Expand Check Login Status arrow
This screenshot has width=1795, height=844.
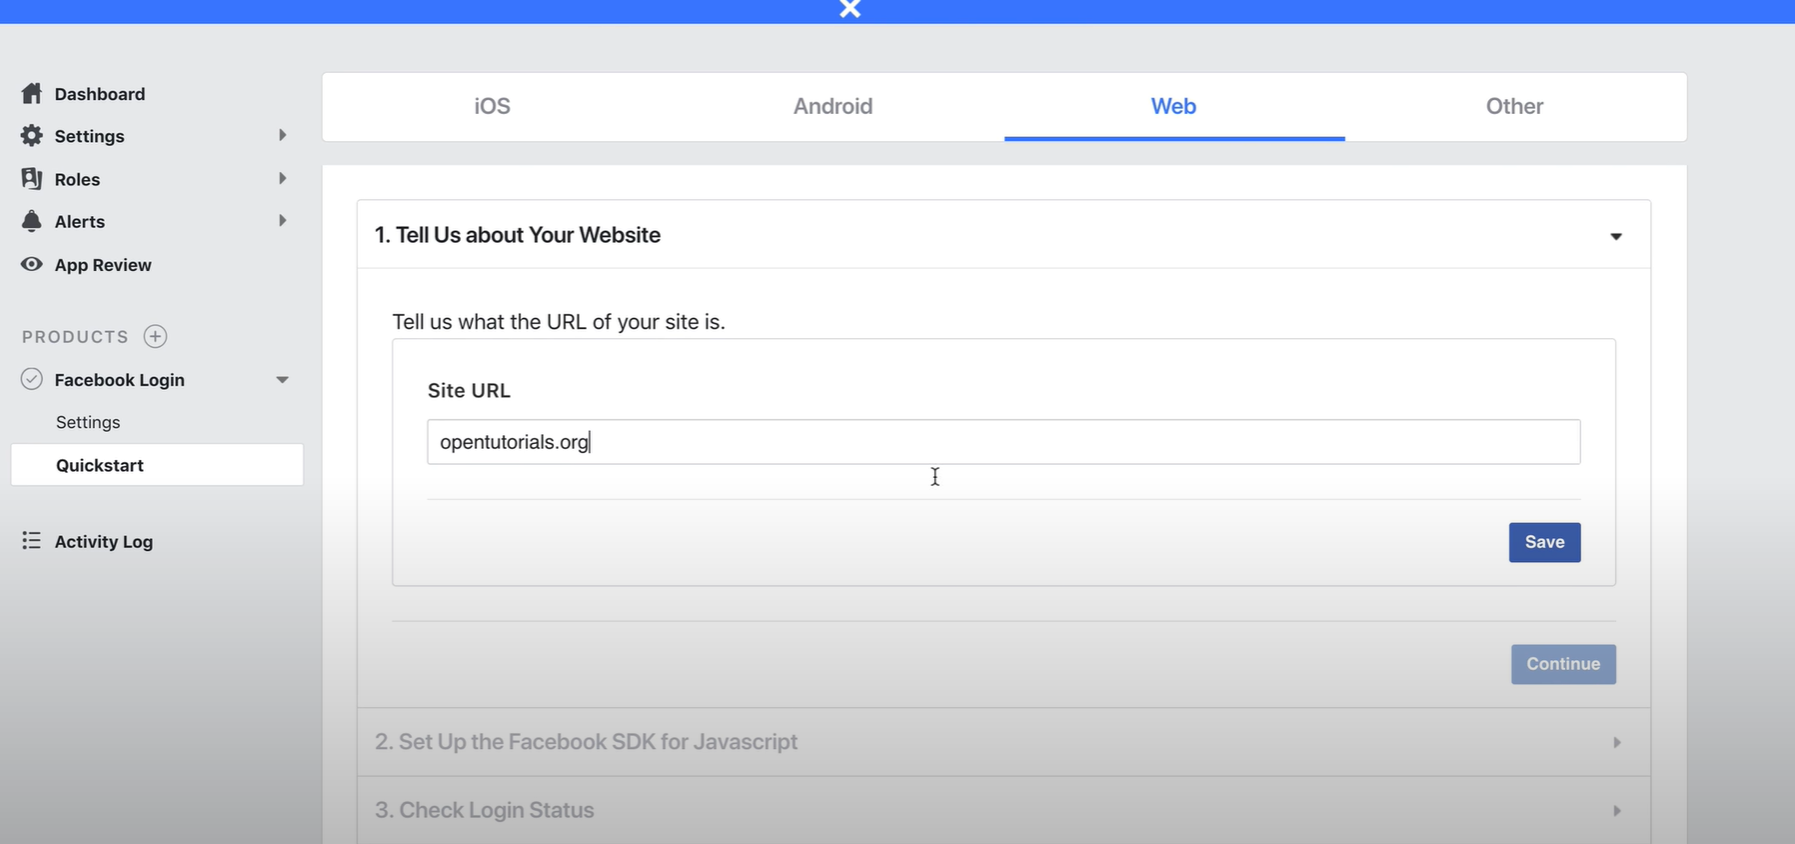[1617, 810]
